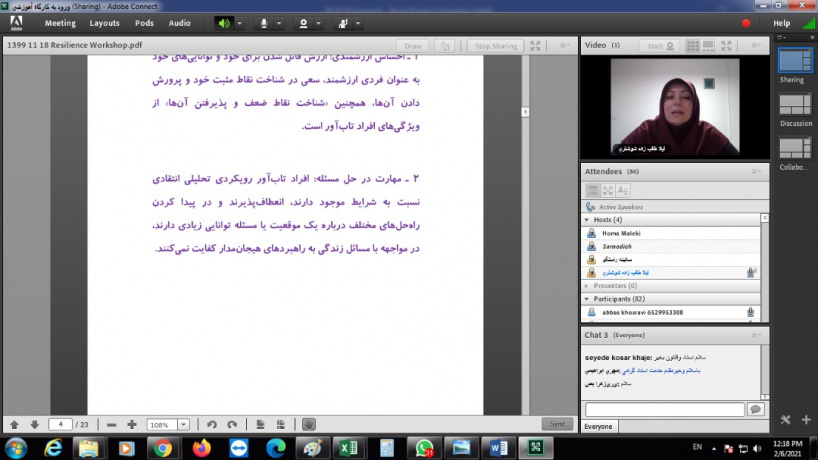Toggle the webcam icon in toolbar
The image size is (818, 460).
(x=303, y=23)
